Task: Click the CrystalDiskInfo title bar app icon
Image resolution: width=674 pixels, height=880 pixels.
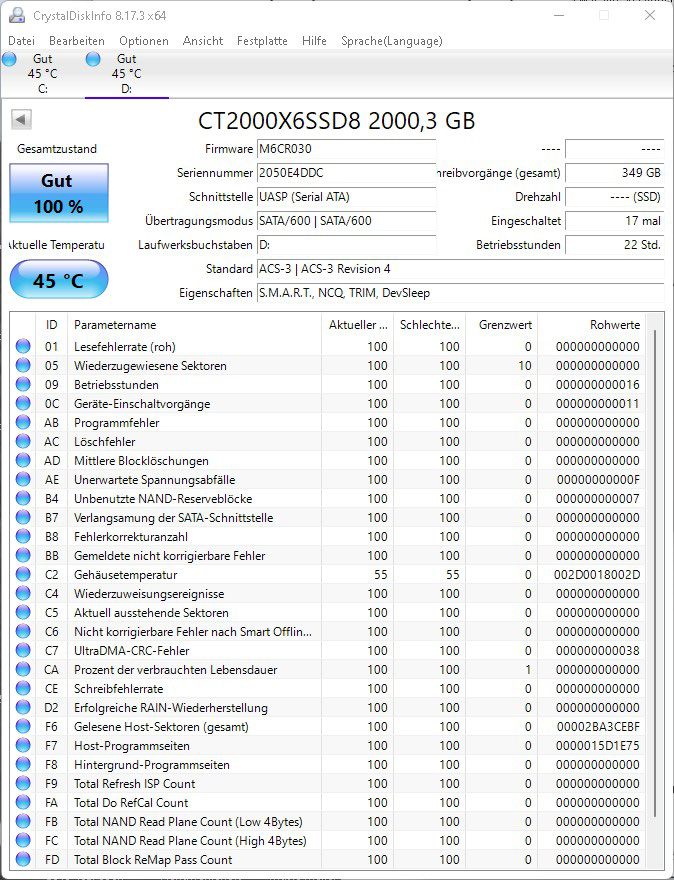Action: (x=17, y=16)
